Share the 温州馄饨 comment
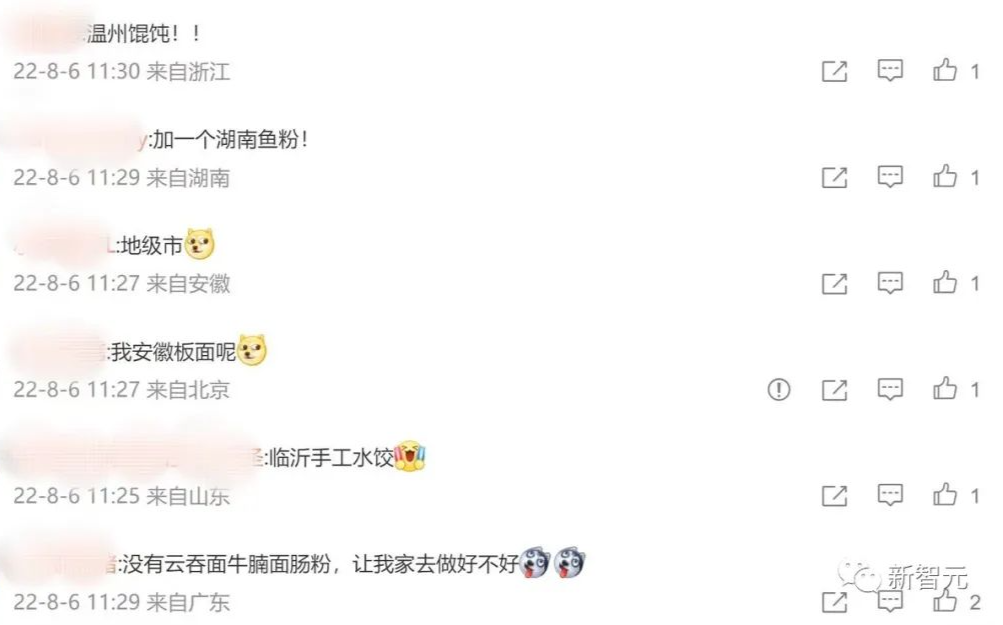The height and width of the screenshot is (625, 1003). click(x=834, y=71)
